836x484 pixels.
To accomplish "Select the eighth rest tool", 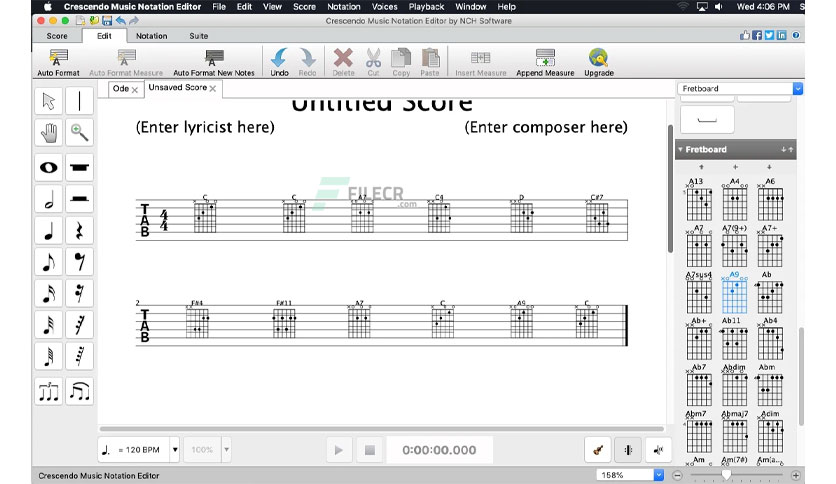I will tap(79, 262).
